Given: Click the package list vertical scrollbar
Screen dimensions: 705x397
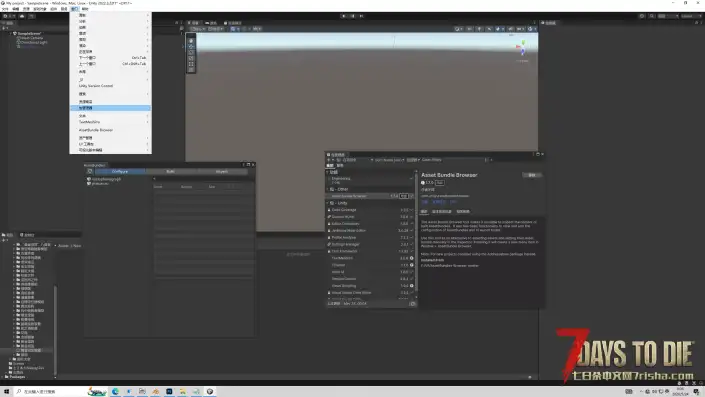Looking at the screenshot, I should coord(416,232).
